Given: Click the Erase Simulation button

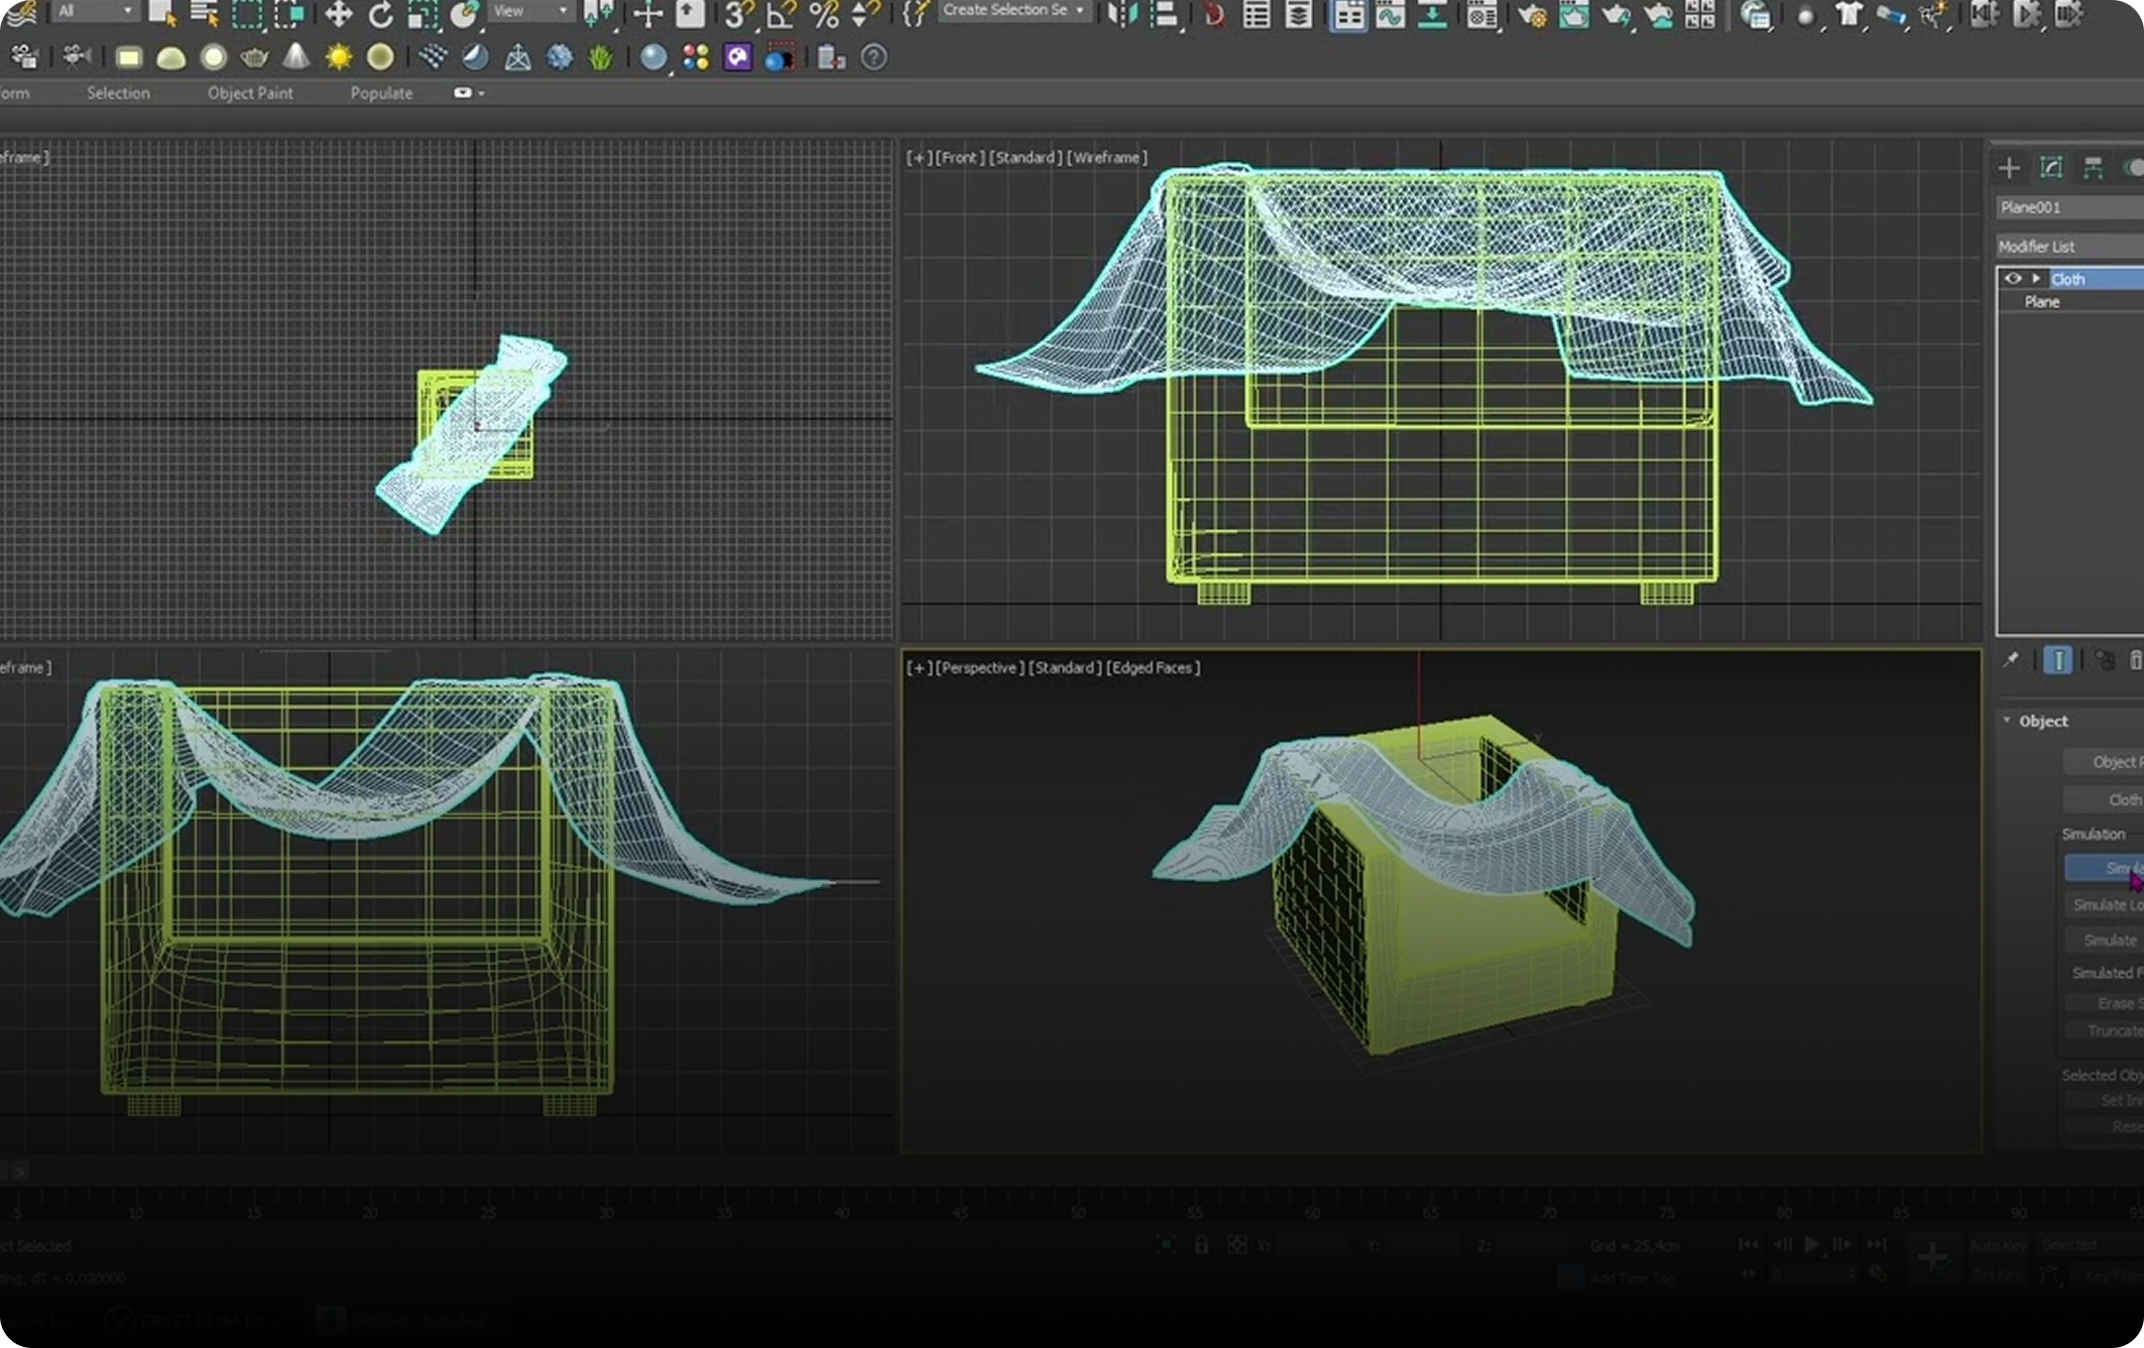Looking at the screenshot, I should tap(2105, 1003).
